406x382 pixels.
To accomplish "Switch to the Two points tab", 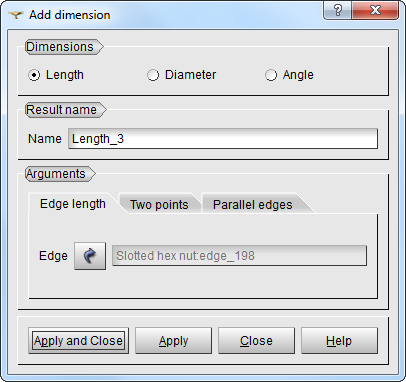I will click(x=159, y=204).
